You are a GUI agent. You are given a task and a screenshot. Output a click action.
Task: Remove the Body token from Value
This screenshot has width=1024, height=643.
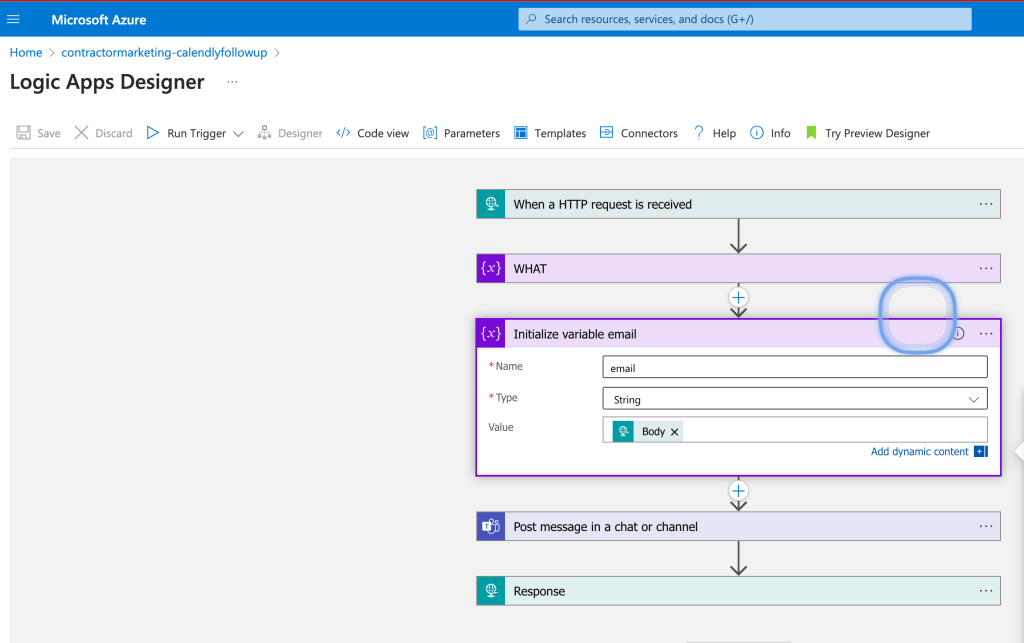675,432
